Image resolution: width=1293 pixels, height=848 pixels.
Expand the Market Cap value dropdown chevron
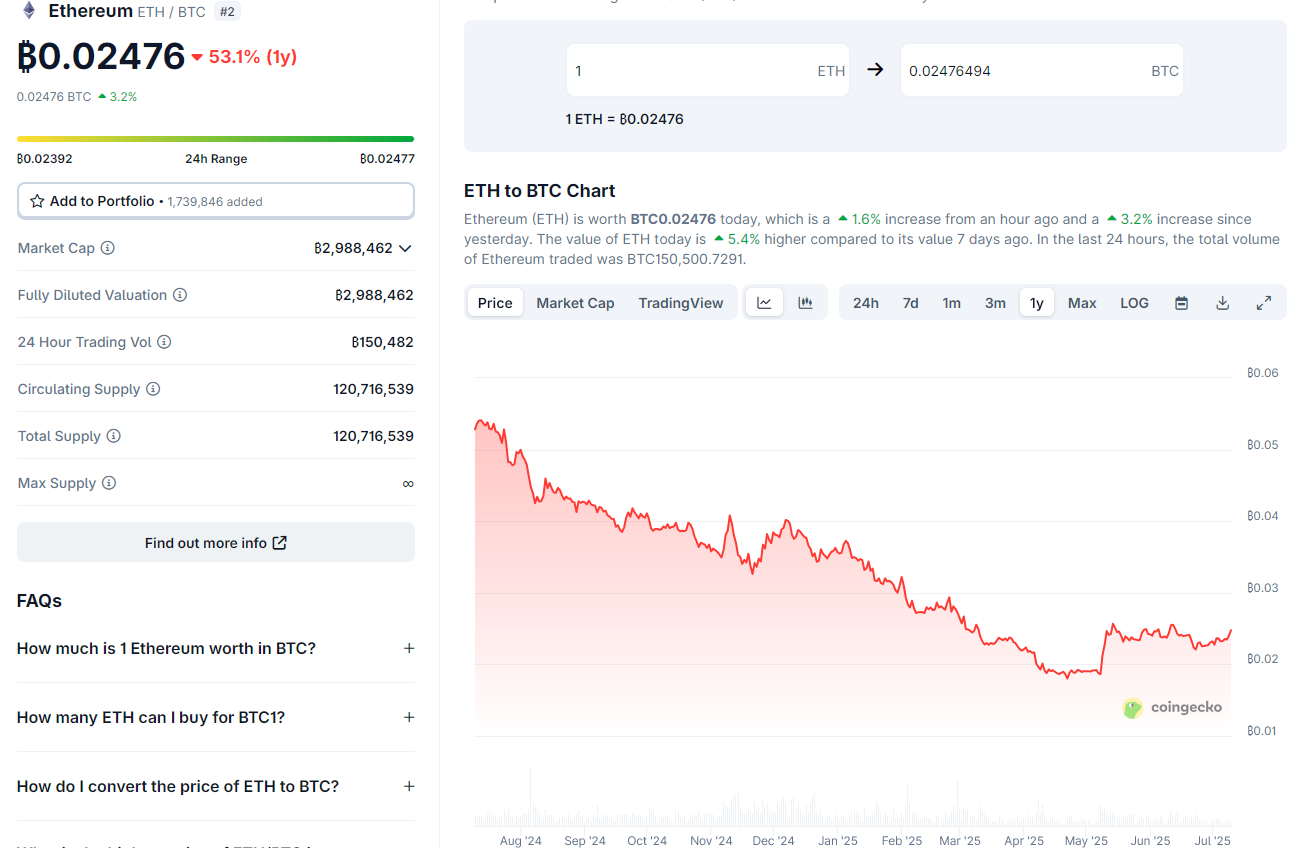pyautogui.click(x=405, y=248)
